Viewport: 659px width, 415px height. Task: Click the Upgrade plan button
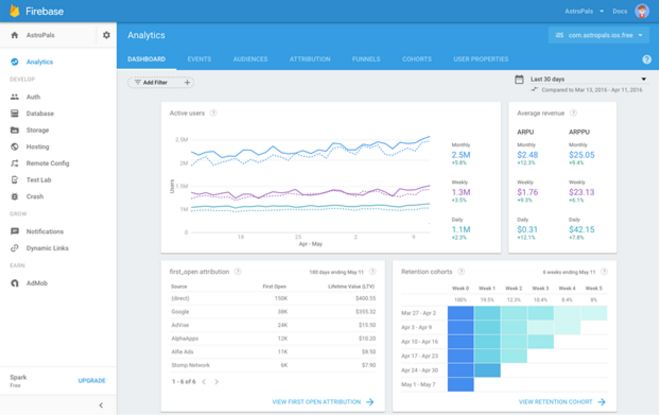(92, 380)
